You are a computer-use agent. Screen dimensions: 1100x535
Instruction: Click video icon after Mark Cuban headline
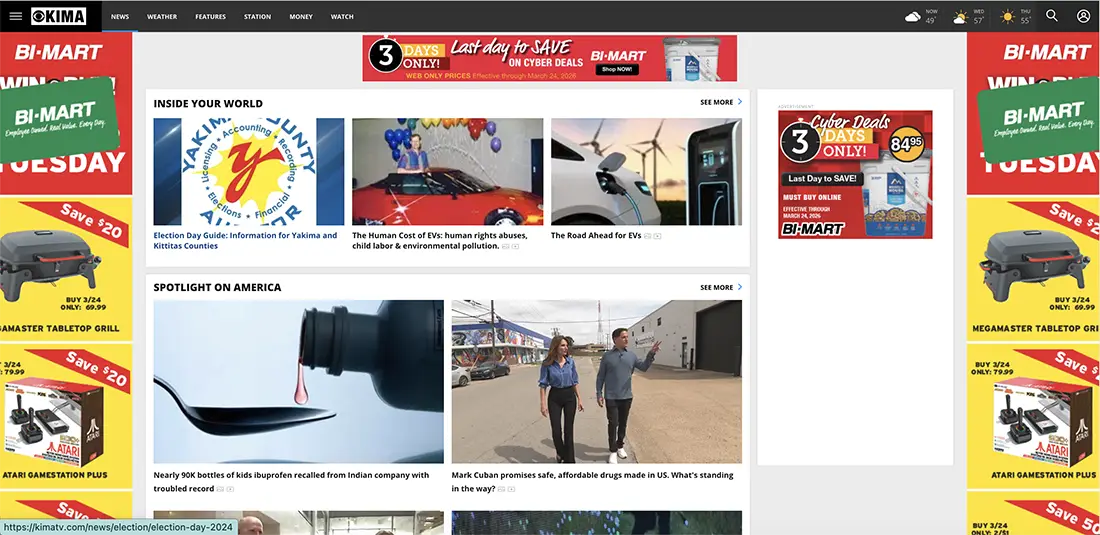(511, 489)
